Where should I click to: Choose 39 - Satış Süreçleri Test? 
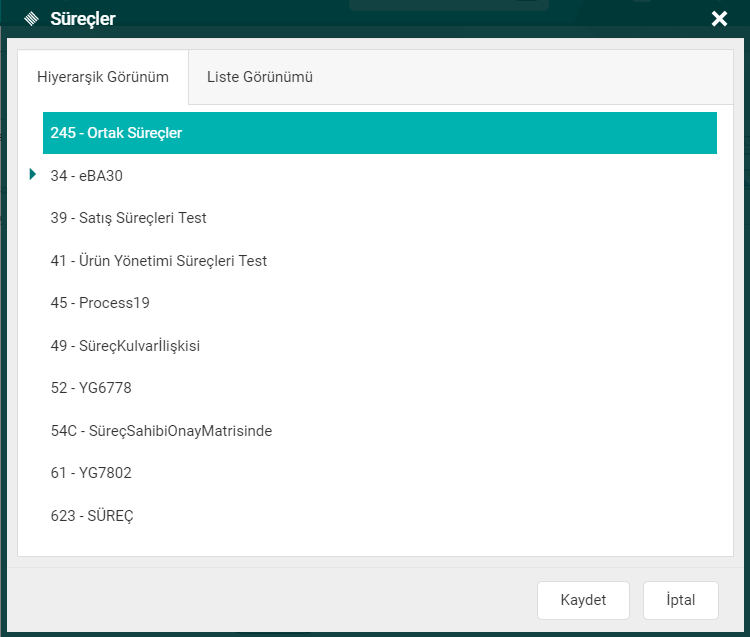tap(128, 218)
